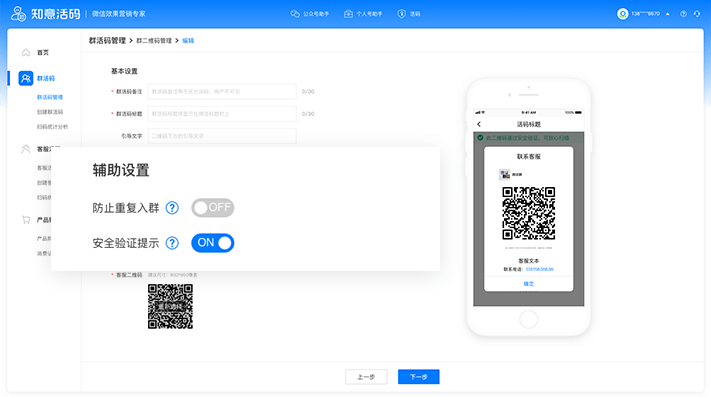Select 群活码 in the sidebar
711x397 pixels.
(x=46, y=78)
